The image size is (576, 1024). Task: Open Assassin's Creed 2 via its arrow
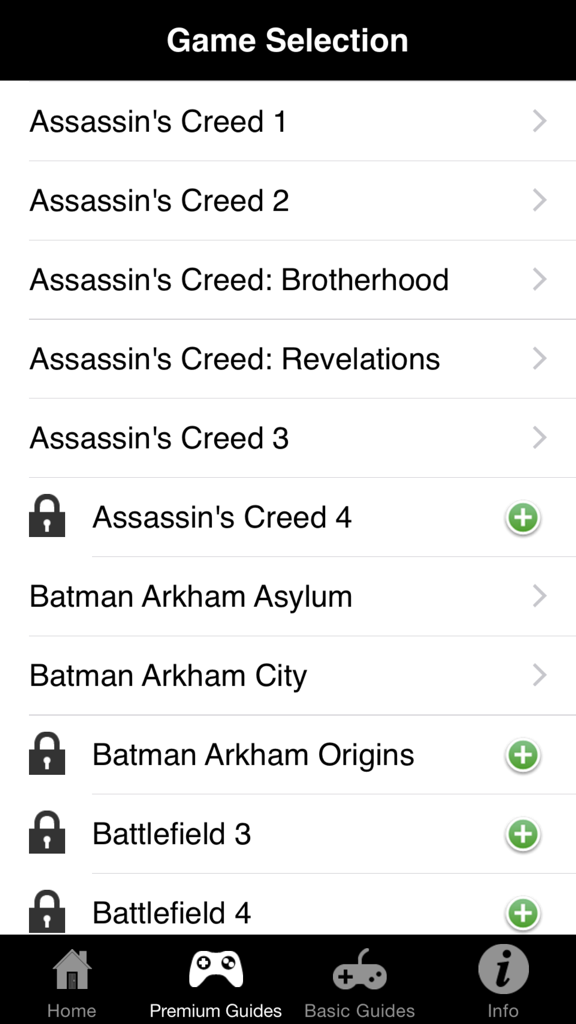coord(539,200)
